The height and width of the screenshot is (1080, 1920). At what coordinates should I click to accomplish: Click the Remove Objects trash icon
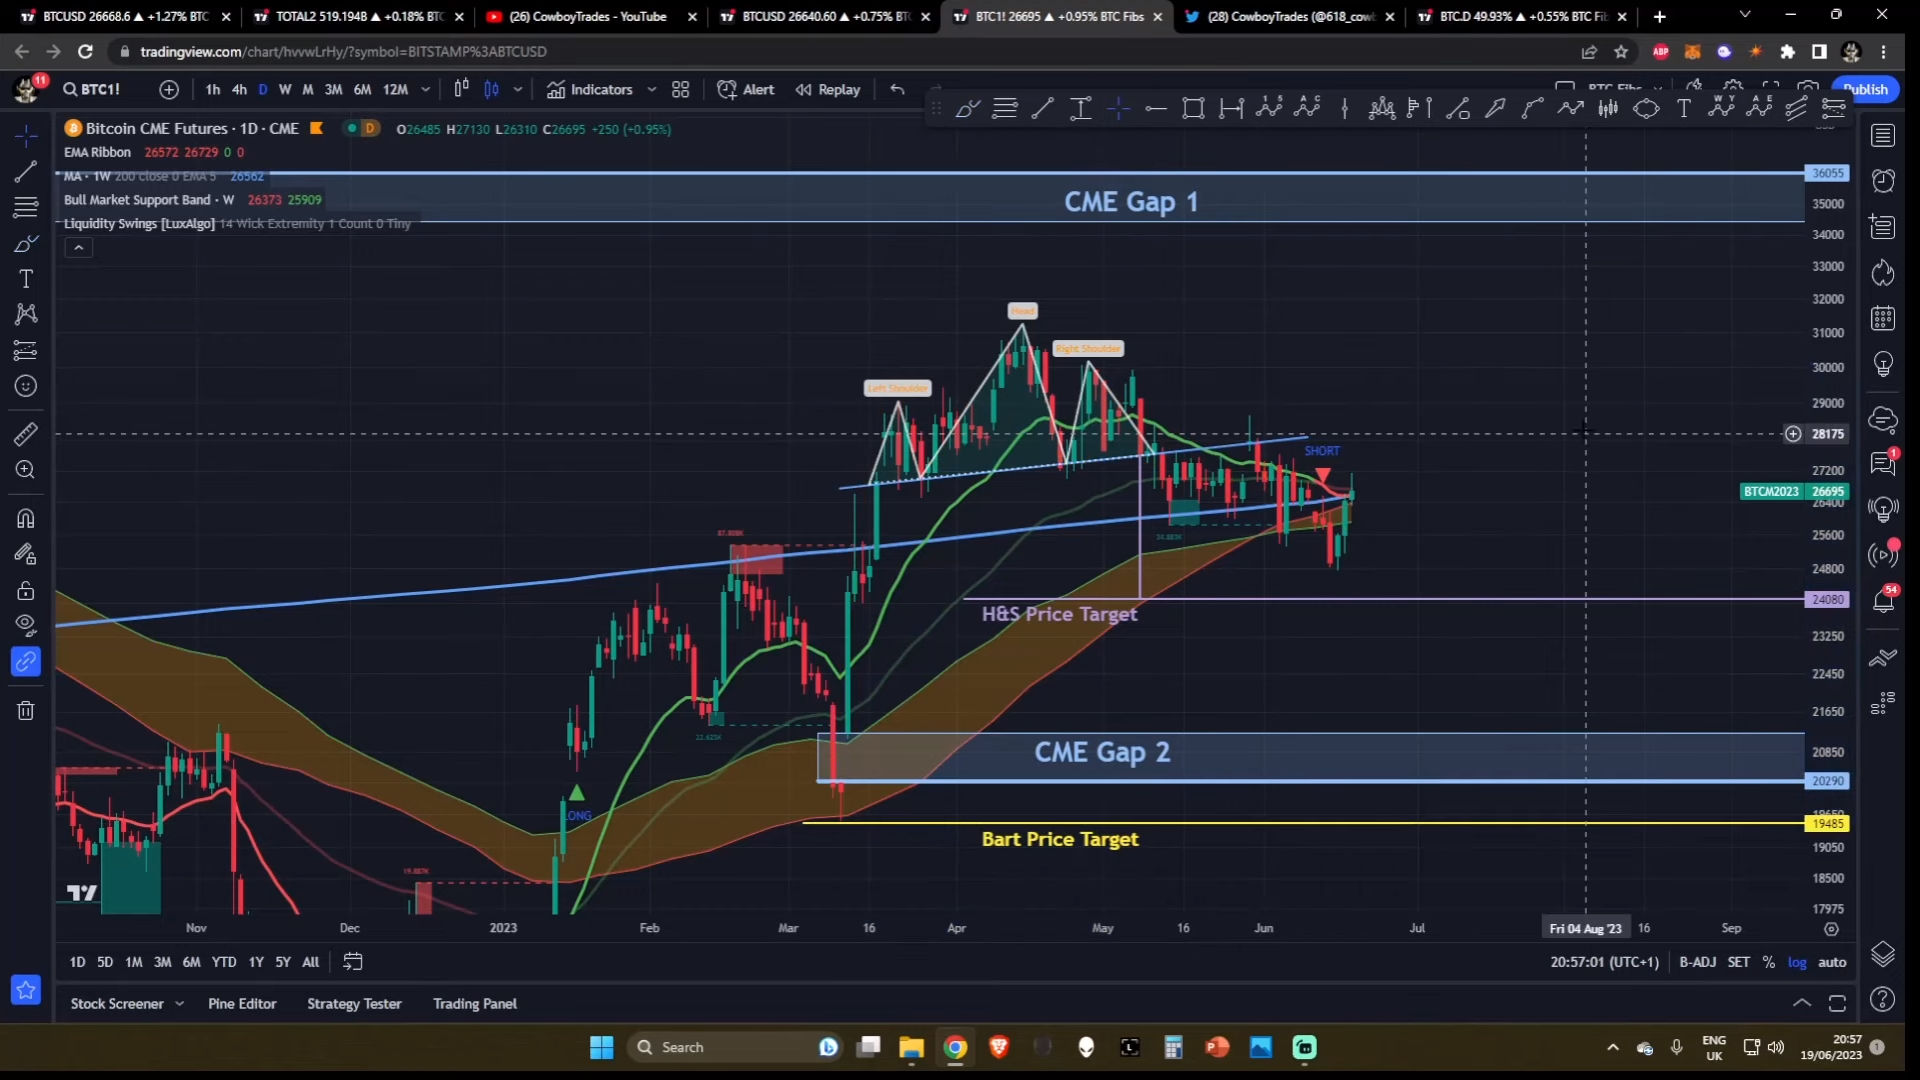tap(25, 710)
